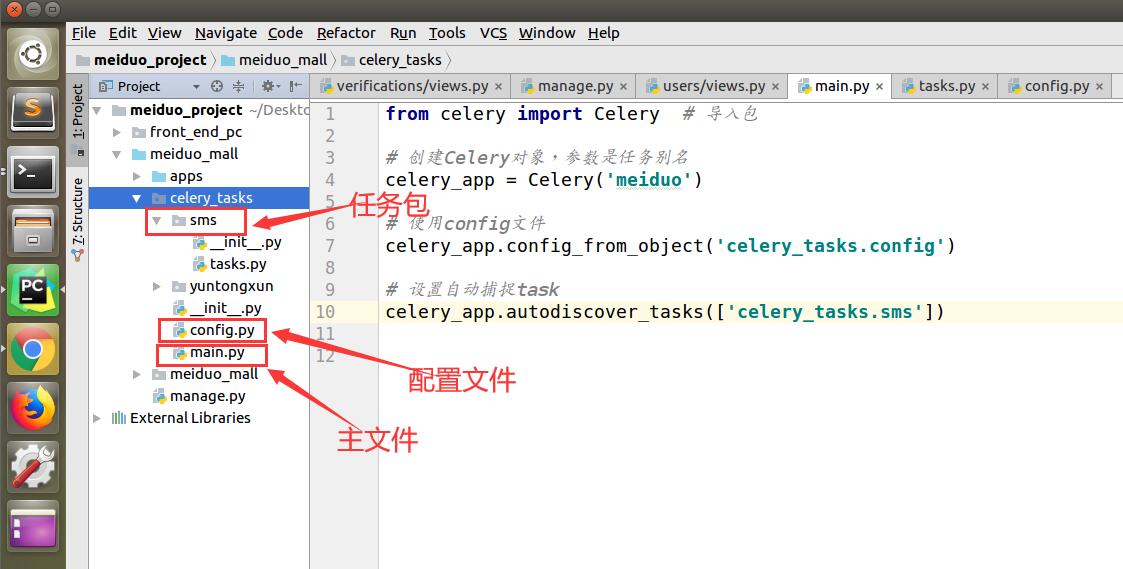Collapse the meiduo_mall folder arrow
Image resolution: width=1123 pixels, height=569 pixels.
[x=117, y=155]
